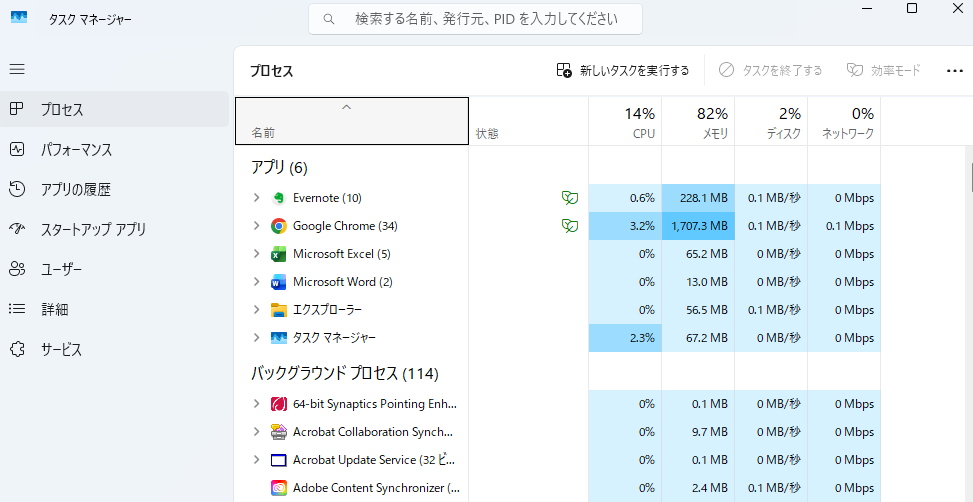973x502 pixels.
Task: Click the Google Chrome icon
Action: coord(279,226)
